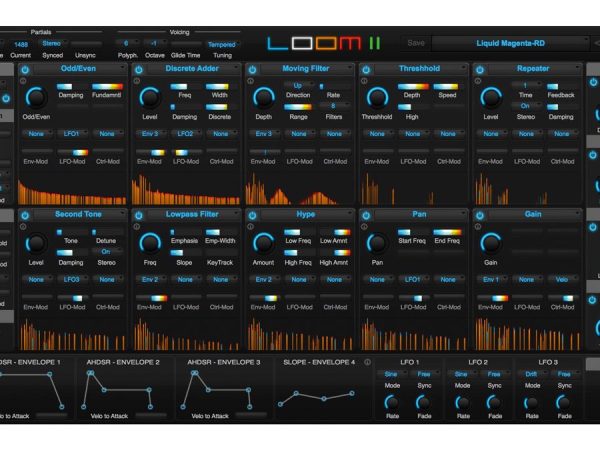Open info icon in Lowpass Filter module
The height and width of the screenshot is (450, 600).
pos(137,227)
